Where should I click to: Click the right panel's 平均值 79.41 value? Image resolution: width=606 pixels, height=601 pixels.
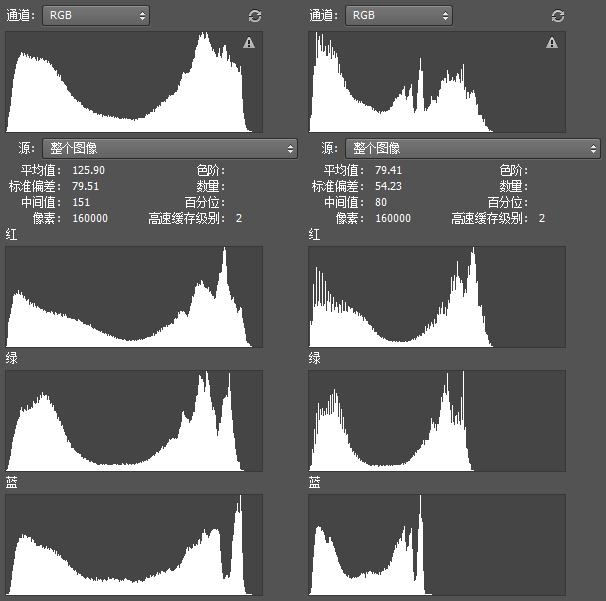389,170
